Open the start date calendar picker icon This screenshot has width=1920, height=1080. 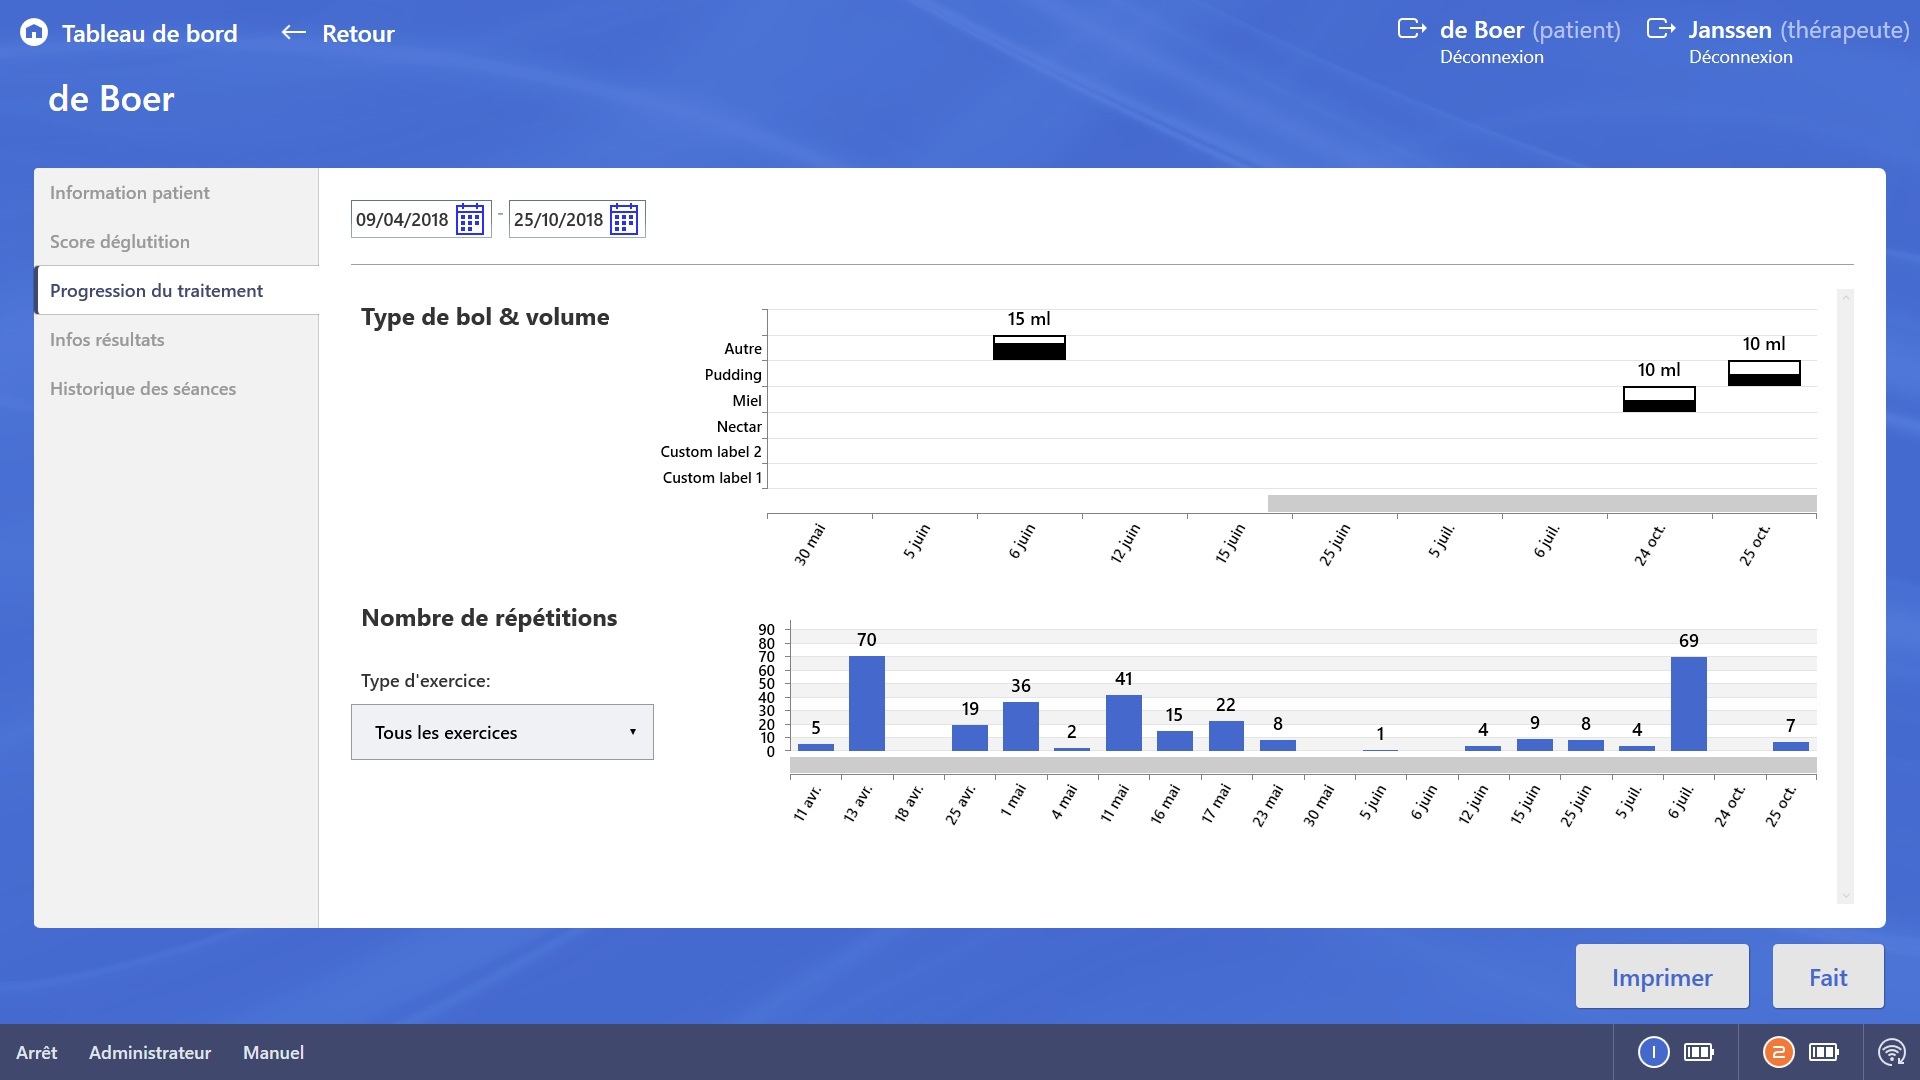[x=470, y=219]
